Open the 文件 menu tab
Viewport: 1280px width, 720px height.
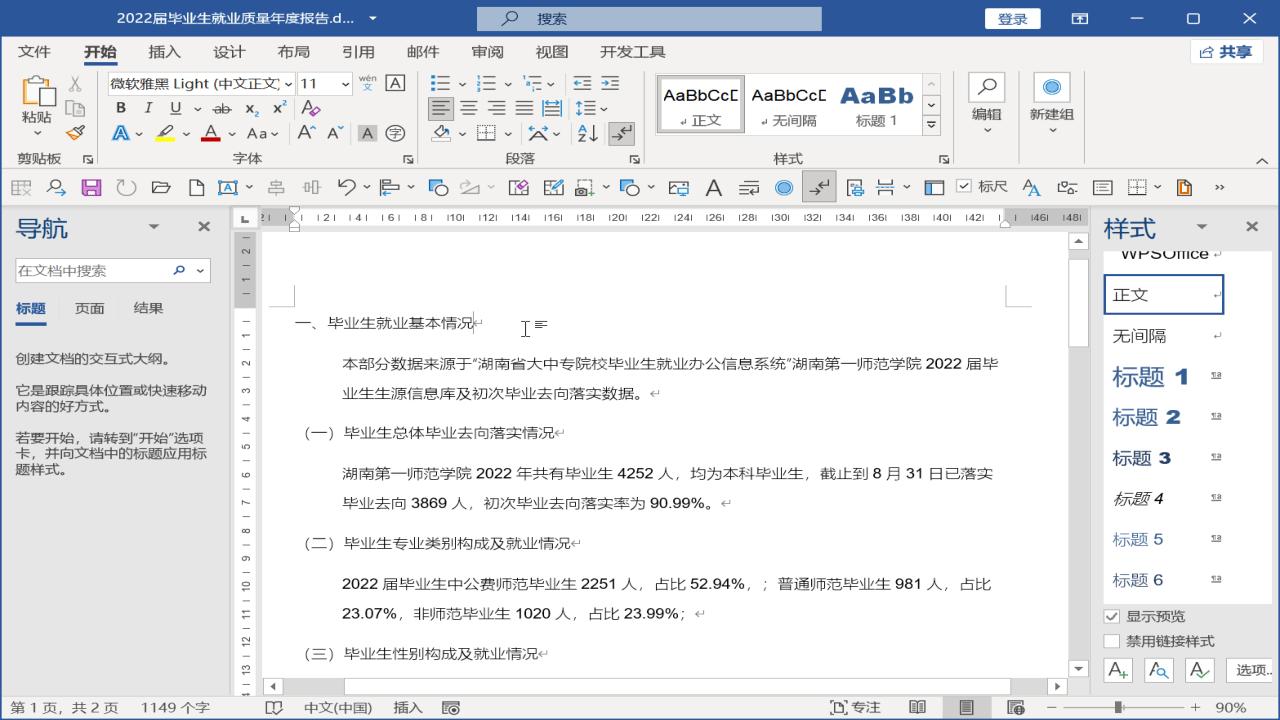point(34,52)
